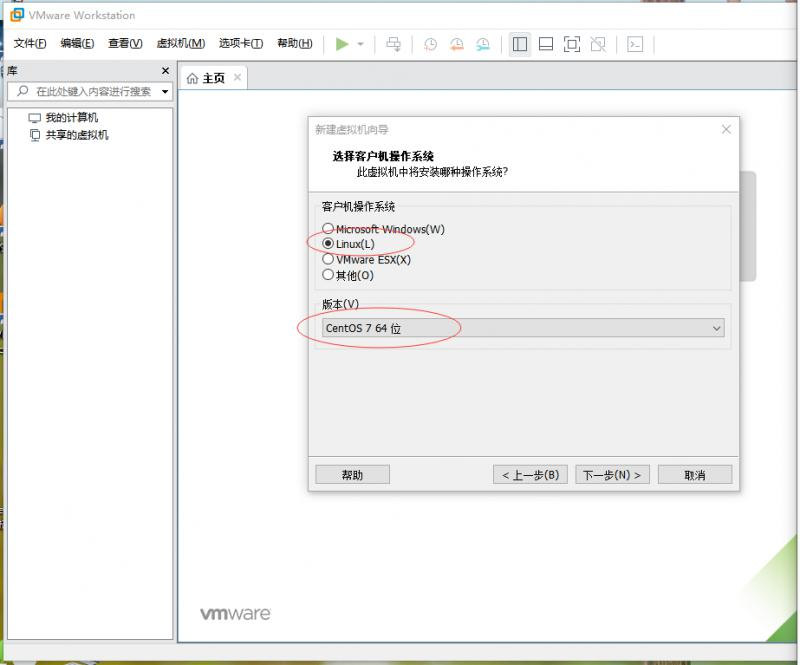
Task: Click the 帮助 button in the wizard
Action: [352, 474]
